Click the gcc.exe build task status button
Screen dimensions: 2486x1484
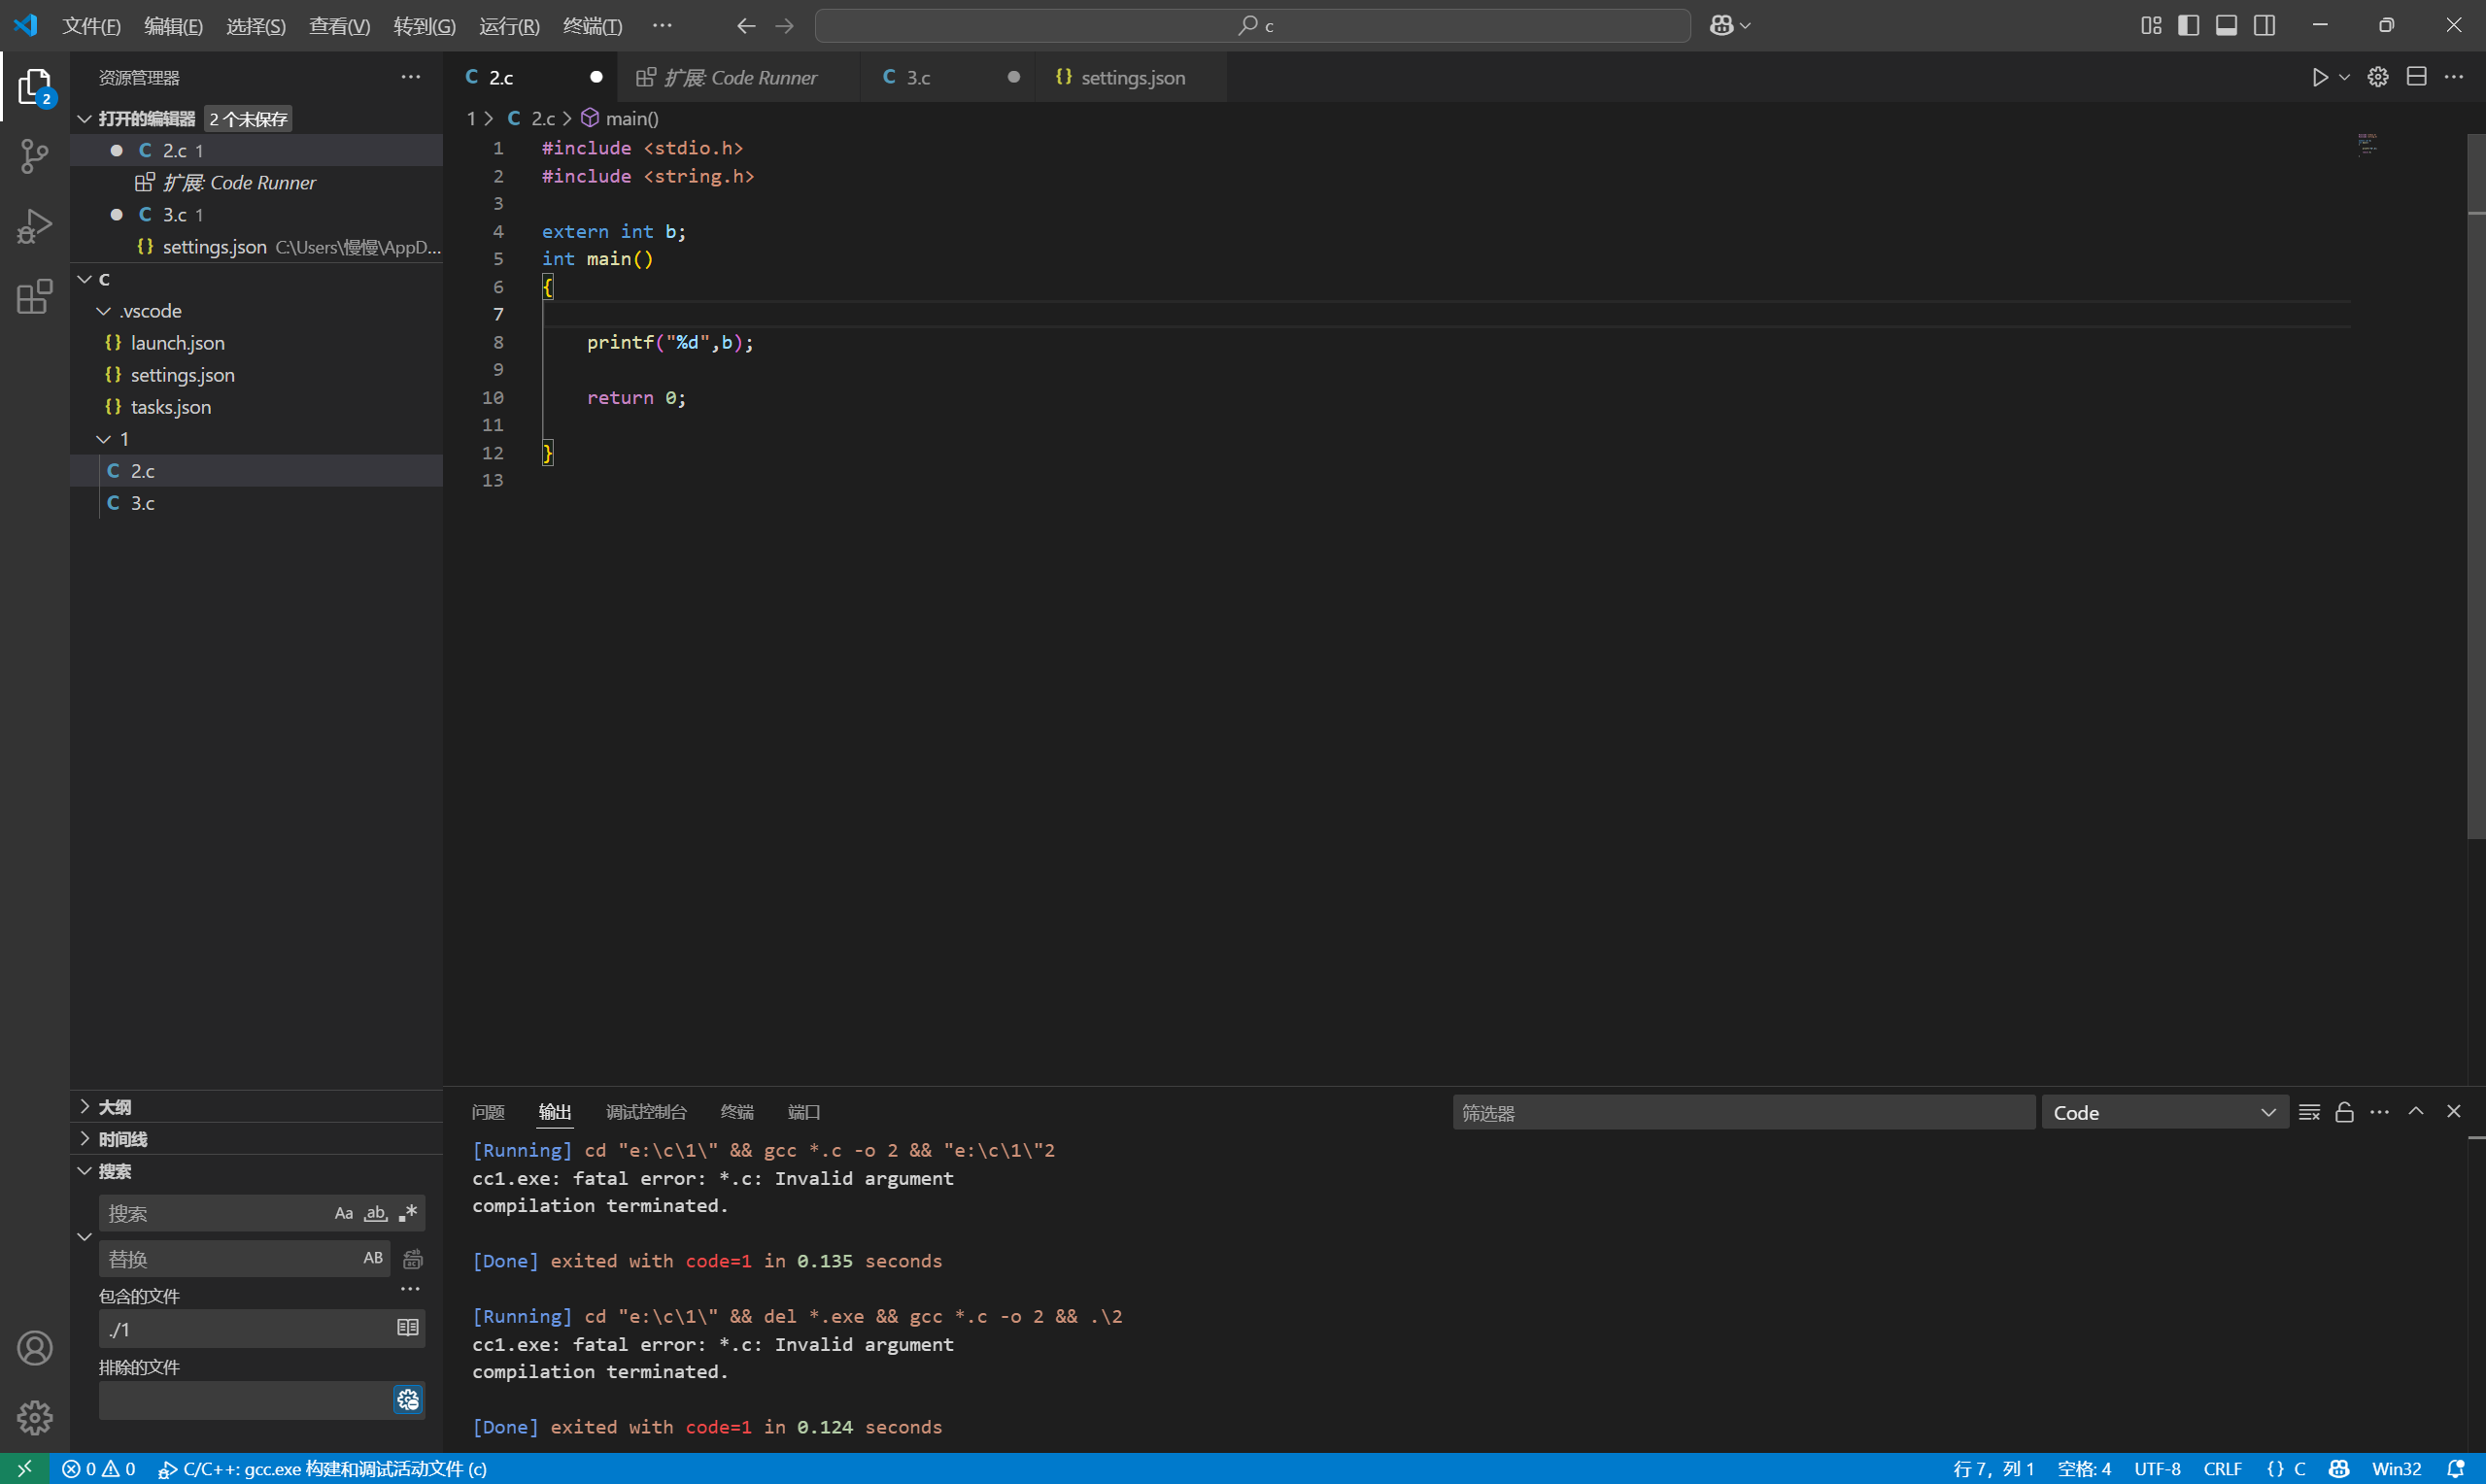coord(322,1469)
